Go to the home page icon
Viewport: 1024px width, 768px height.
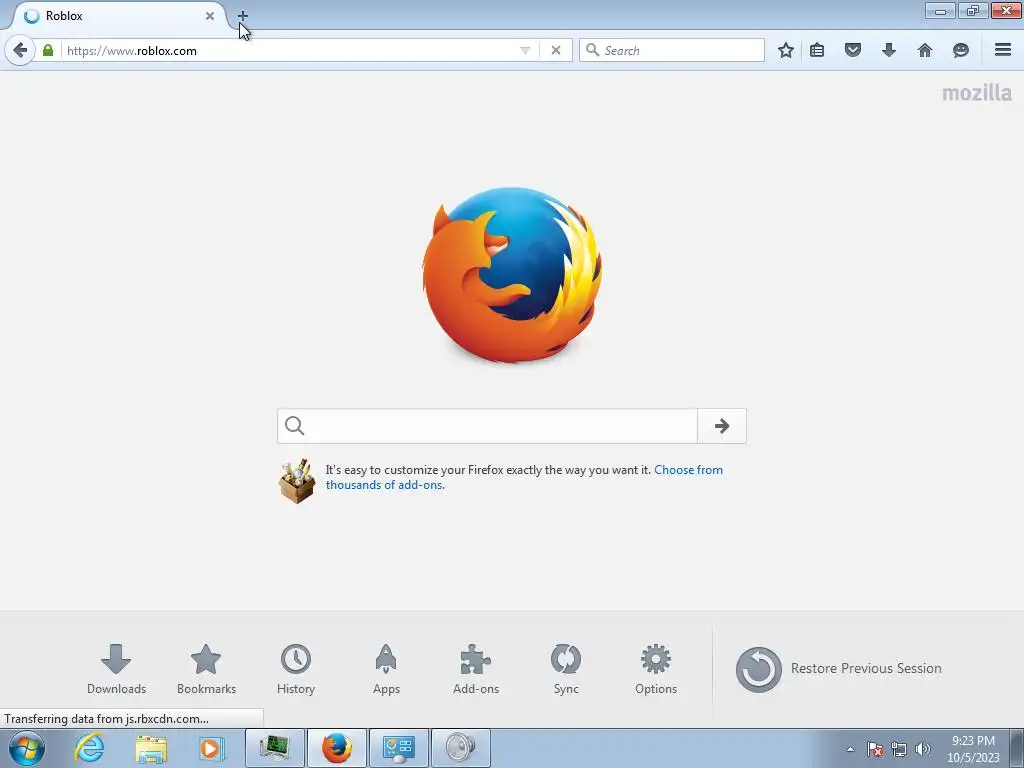pyautogui.click(x=925, y=50)
